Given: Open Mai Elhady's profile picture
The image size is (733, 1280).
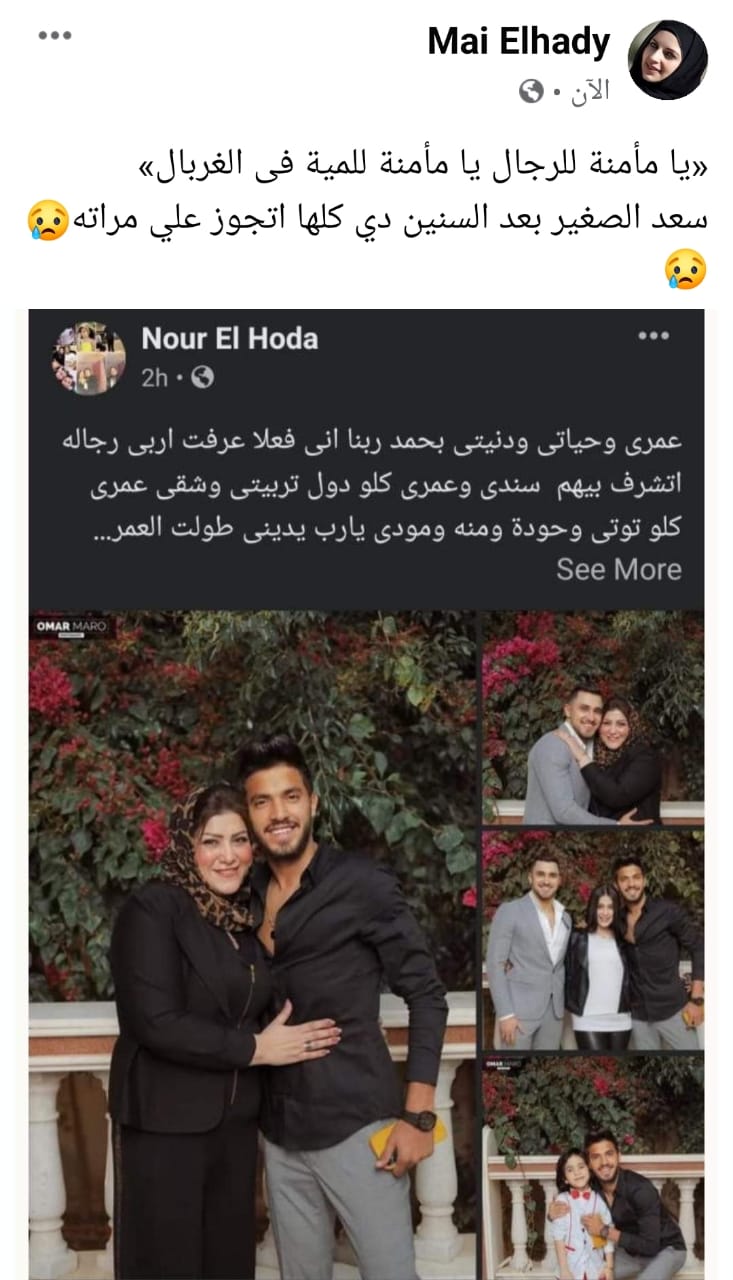Looking at the screenshot, I should pyautogui.click(x=667, y=60).
